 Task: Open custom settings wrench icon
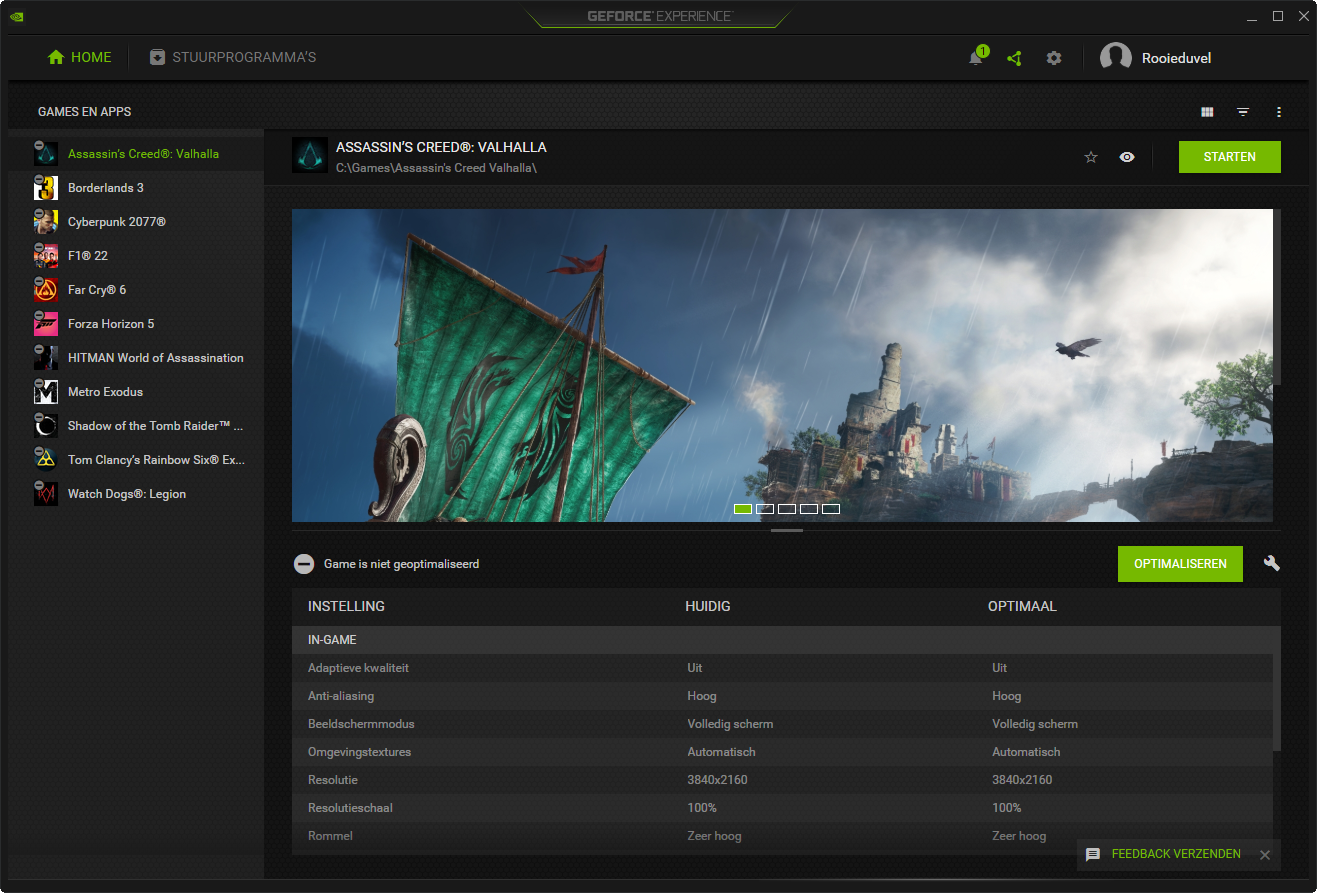coord(1271,564)
